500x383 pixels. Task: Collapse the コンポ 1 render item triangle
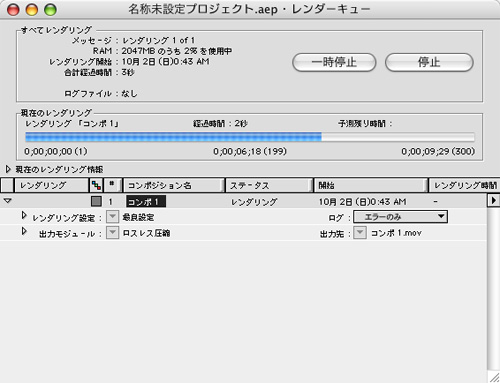8,201
